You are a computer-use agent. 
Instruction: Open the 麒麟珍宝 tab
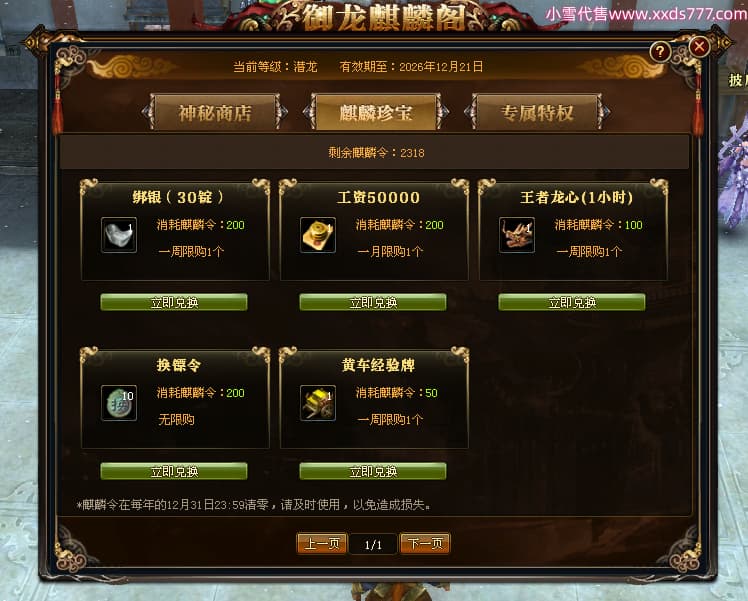tap(376, 113)
